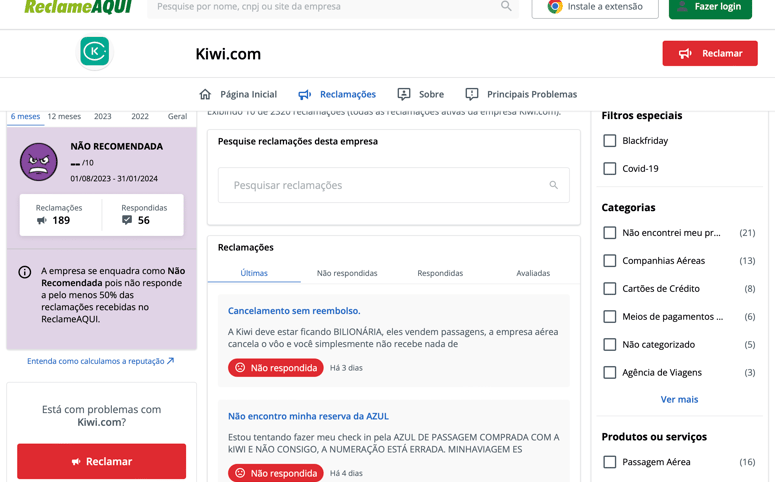Image resolution: width=775 pixels, height=482 pixels.
Task: Click the megaphone icon in the sidebar Reclamar button
Action: [76, 461]
